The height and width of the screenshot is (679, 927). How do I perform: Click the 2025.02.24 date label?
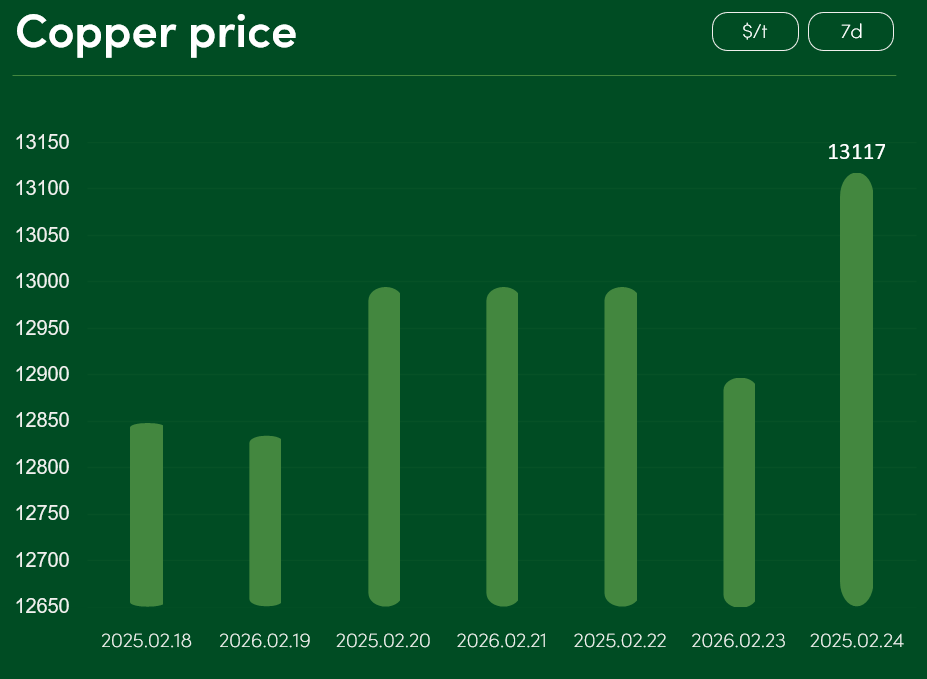(857, 641)
